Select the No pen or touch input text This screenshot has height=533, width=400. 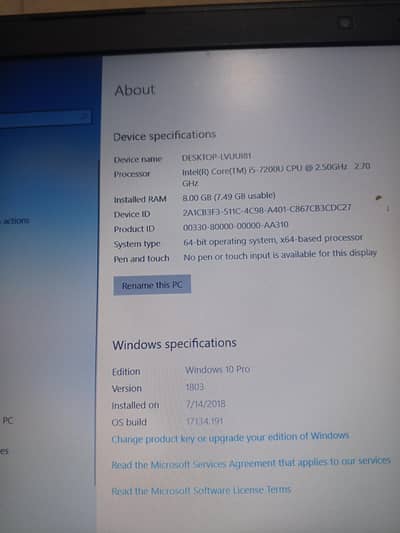click(280, 255)
